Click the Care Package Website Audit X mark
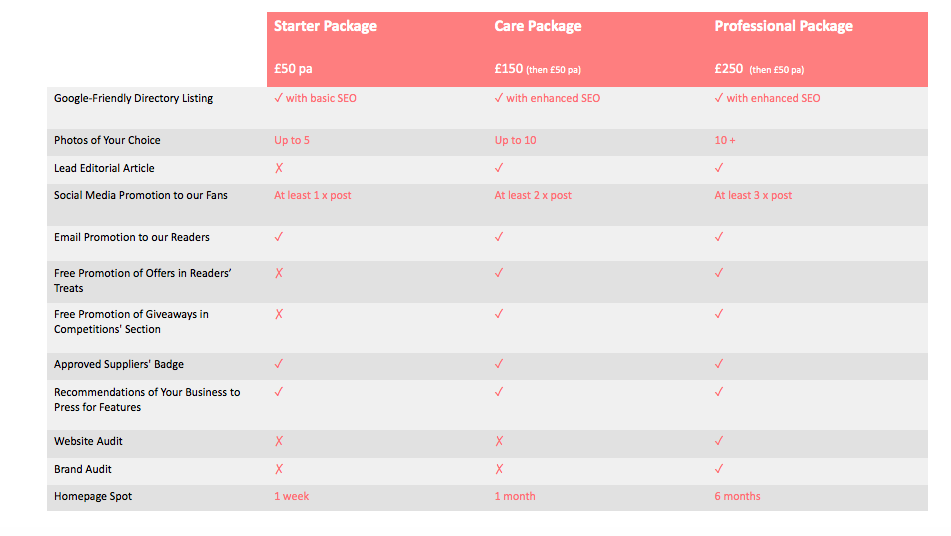This screenshot has width=951, height=536. pos(499,441)
